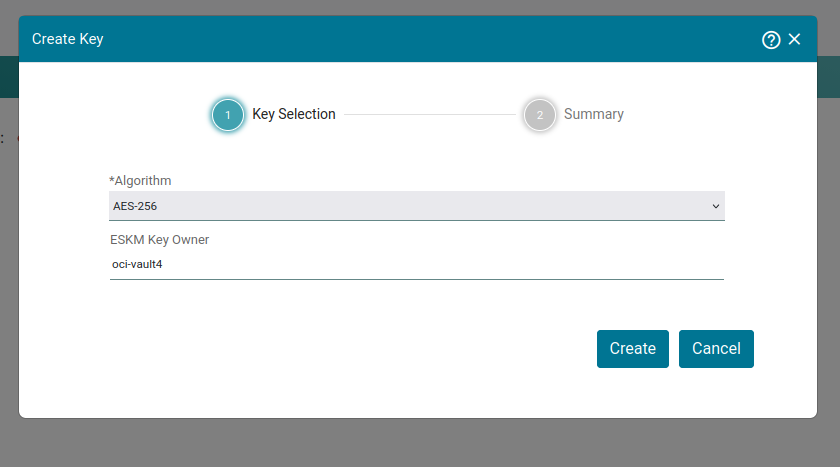The width and height of the screenshot is (840, 467).
Task: Click the teal dialog header bar
Action: click(x=418, y=39)
